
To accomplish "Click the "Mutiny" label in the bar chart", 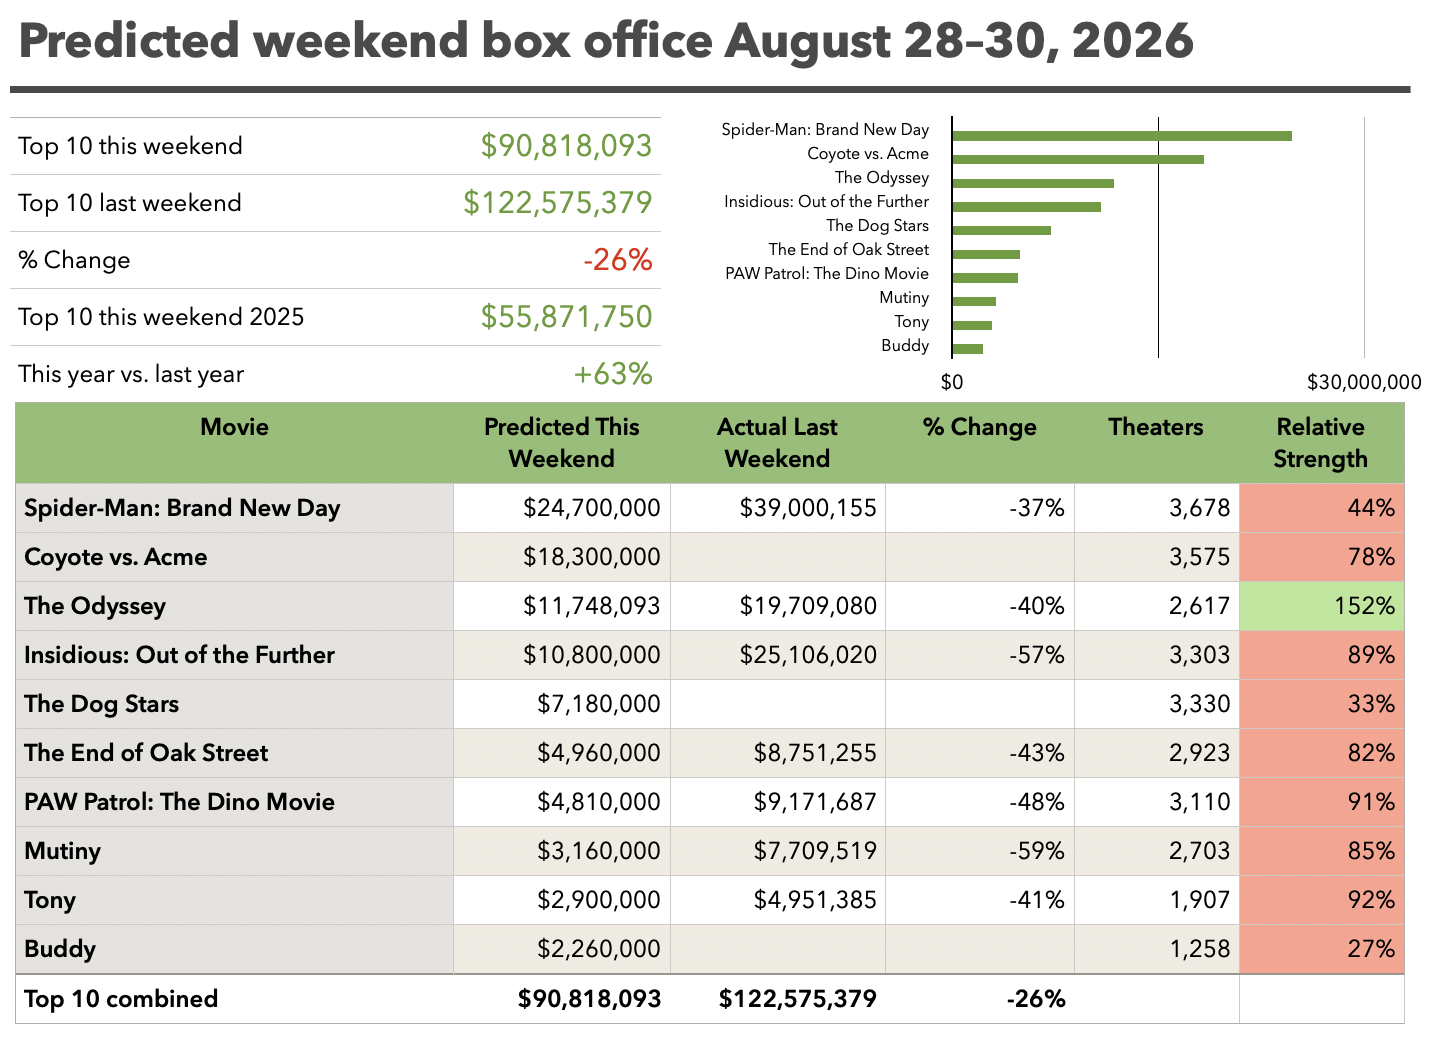I will pos(904,298).
